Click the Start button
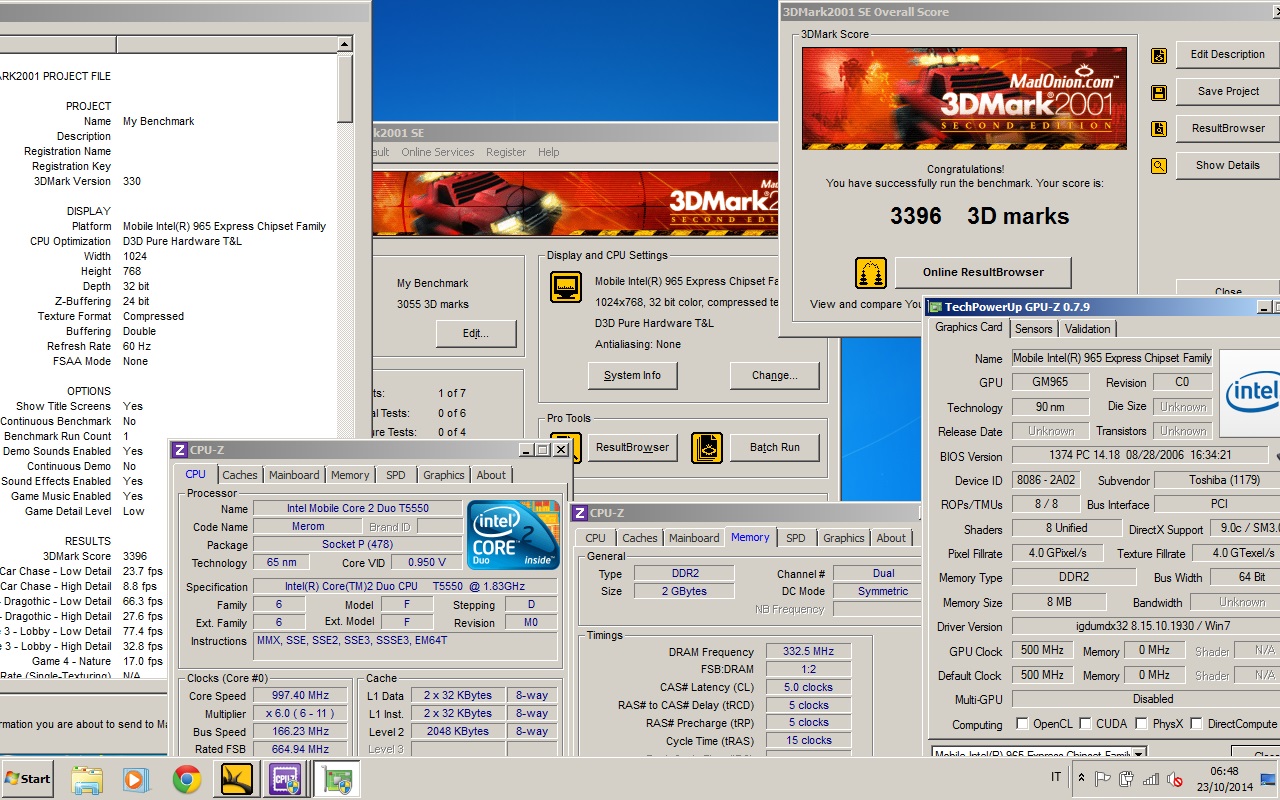The image size is (1280, 800). tap(28, 778)
